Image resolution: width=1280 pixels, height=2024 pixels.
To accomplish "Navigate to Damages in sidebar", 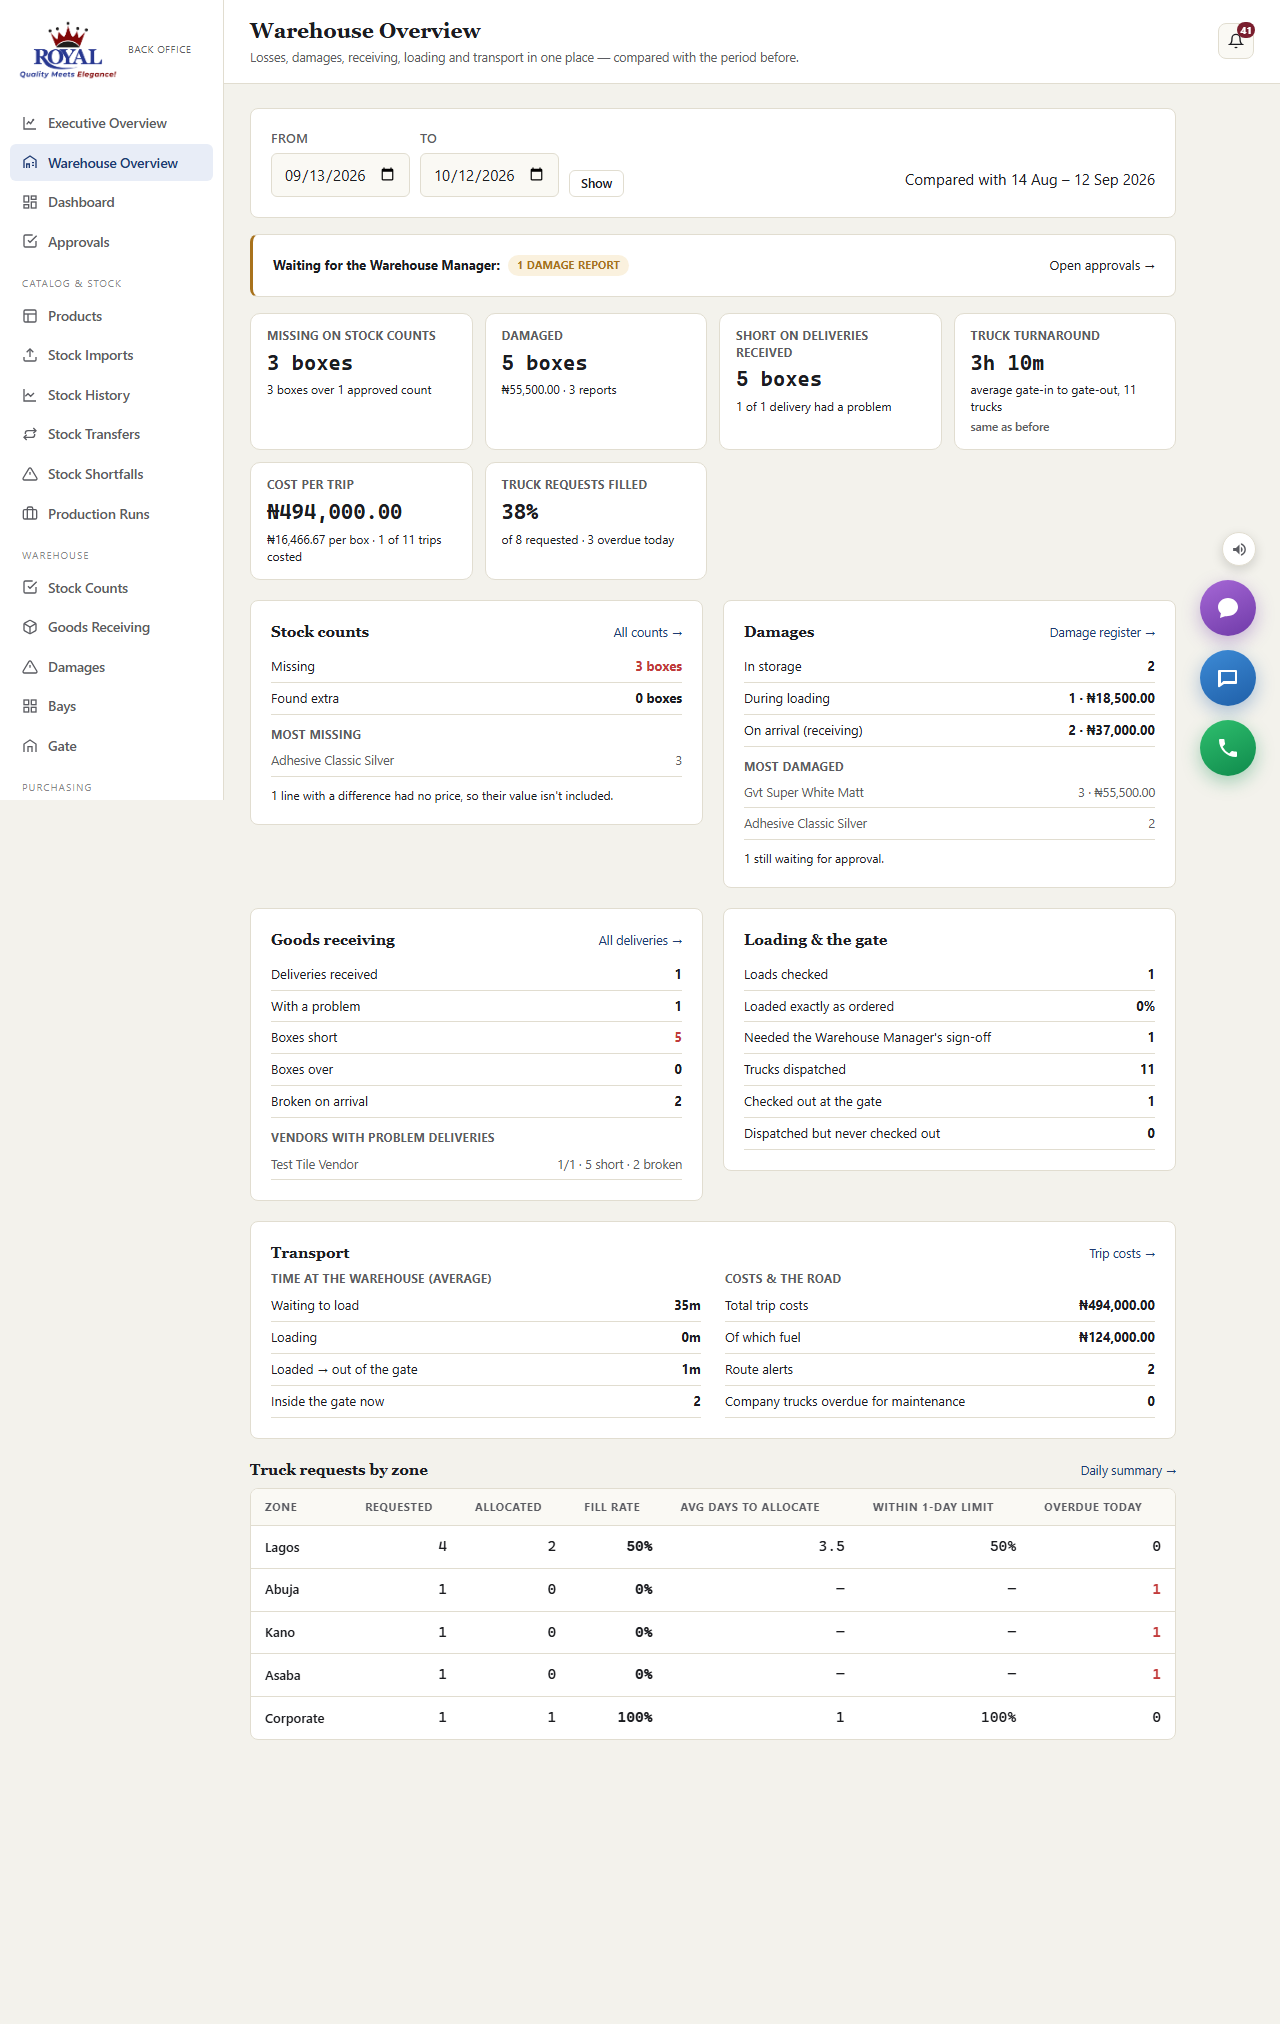I will (x=111, y=667).
